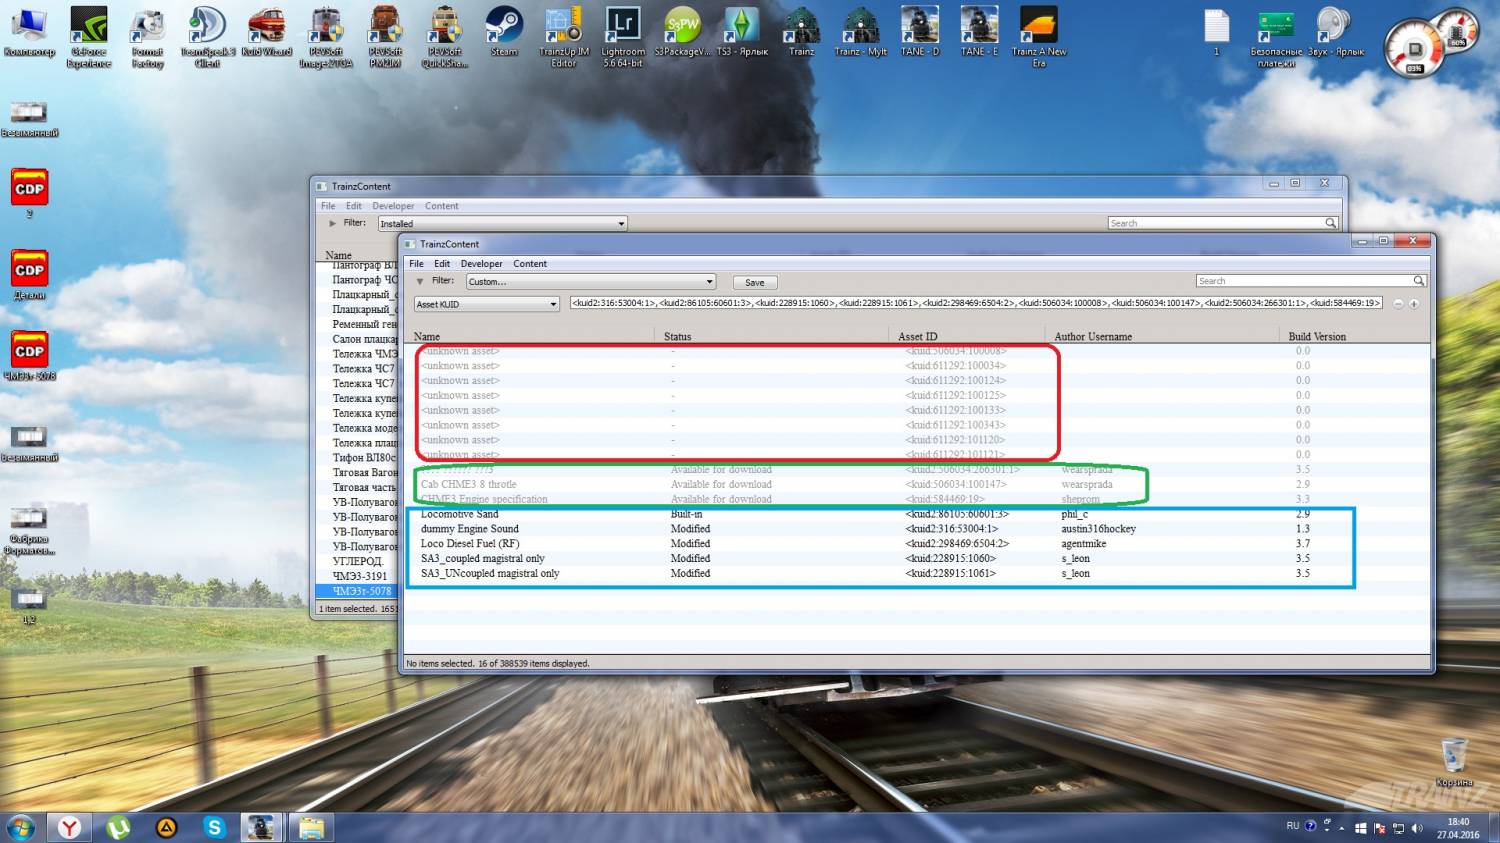Open the Steam desktop shortcut
Viewport: 1500px width, 843px height.
(504, 31)
